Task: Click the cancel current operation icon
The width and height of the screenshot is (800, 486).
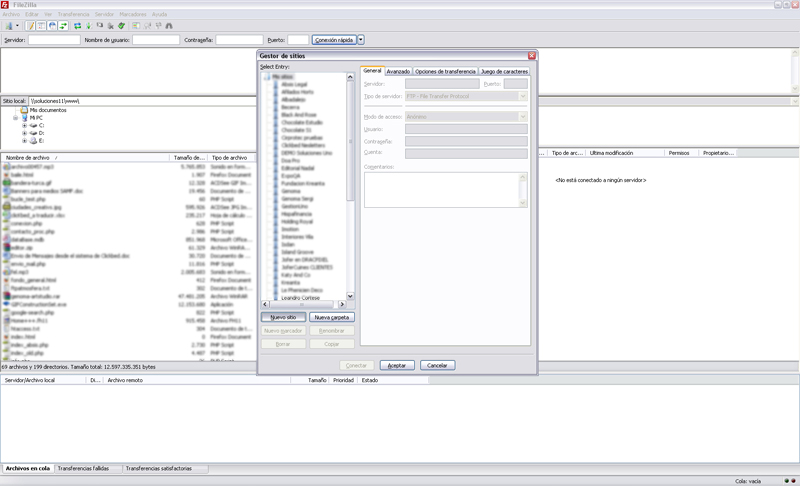Action: 99,25
